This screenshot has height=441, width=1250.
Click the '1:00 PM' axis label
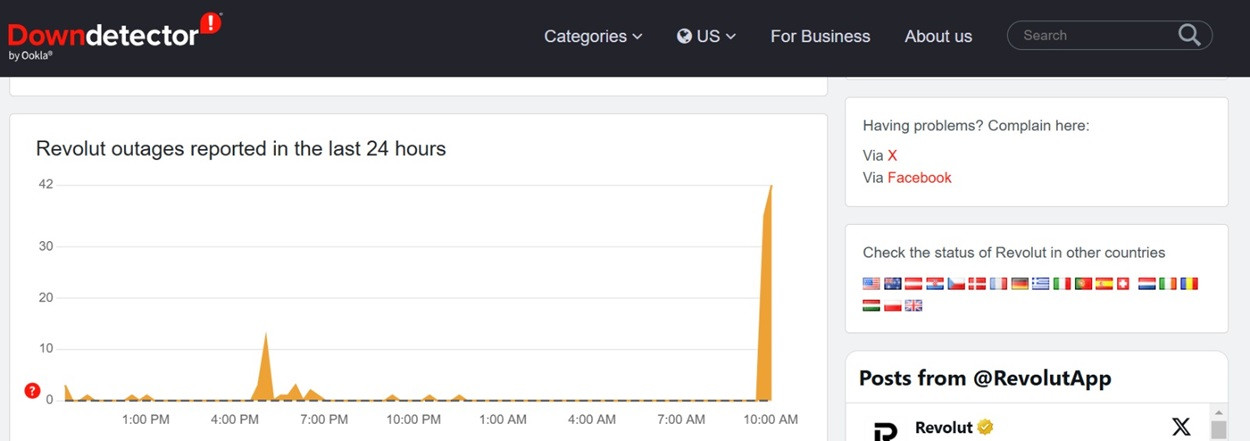[x=146, y=419]
